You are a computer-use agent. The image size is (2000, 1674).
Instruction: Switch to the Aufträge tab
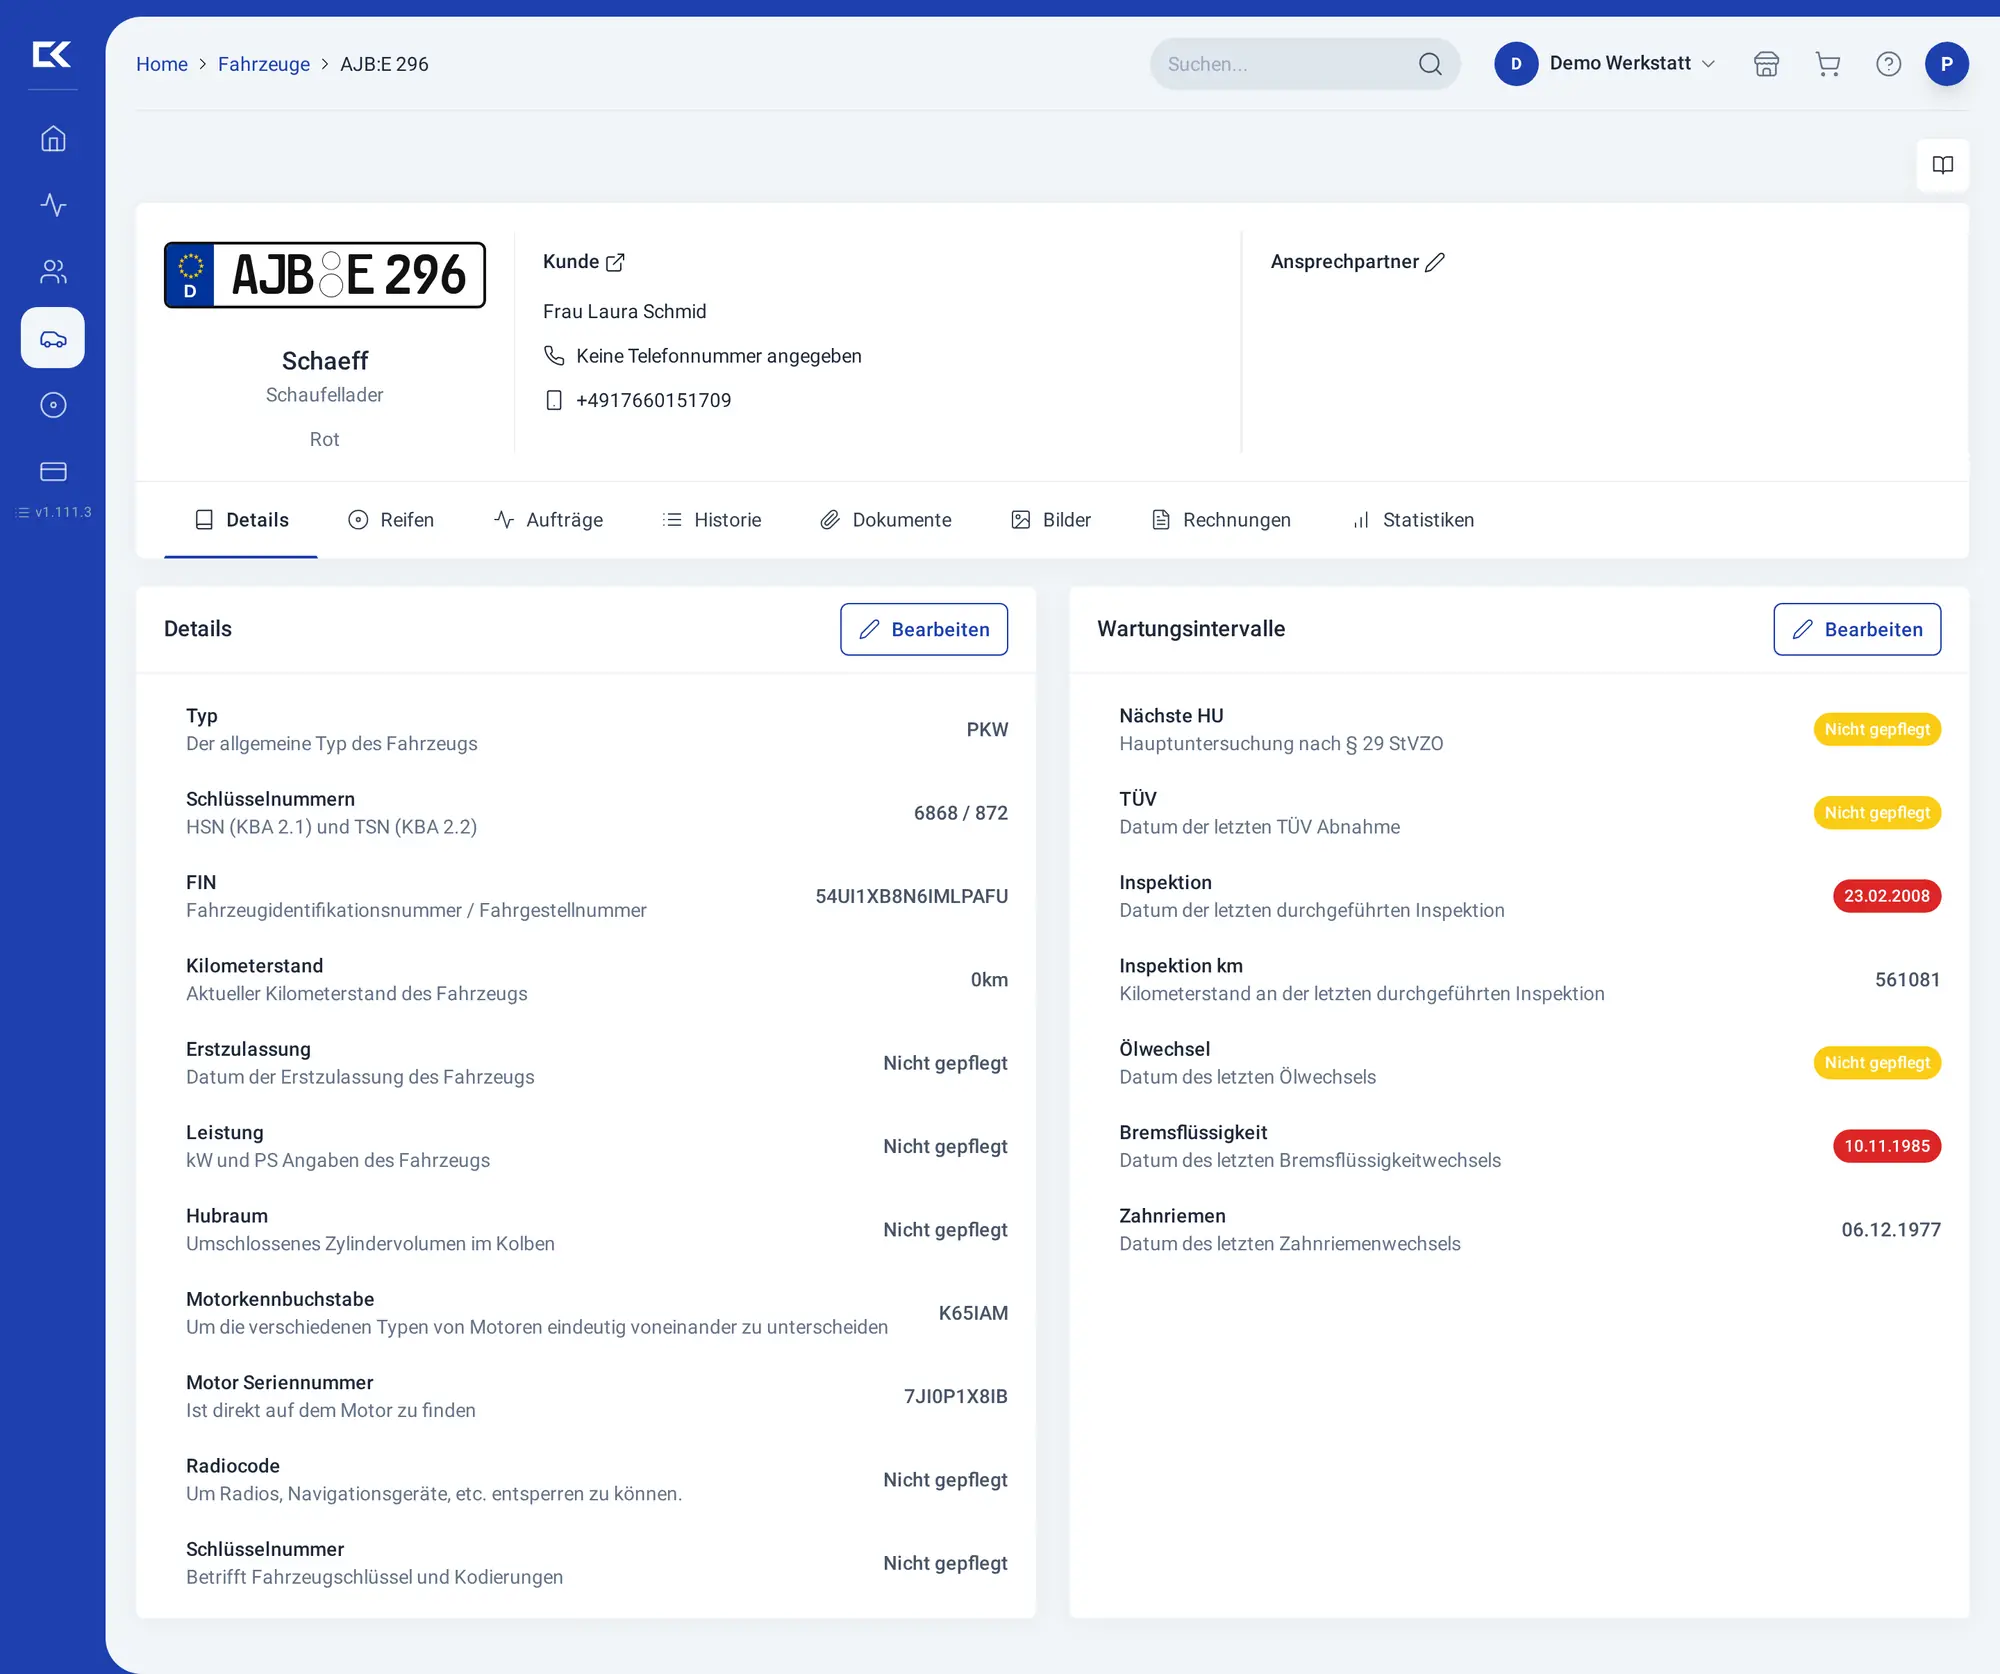[548, 520]
